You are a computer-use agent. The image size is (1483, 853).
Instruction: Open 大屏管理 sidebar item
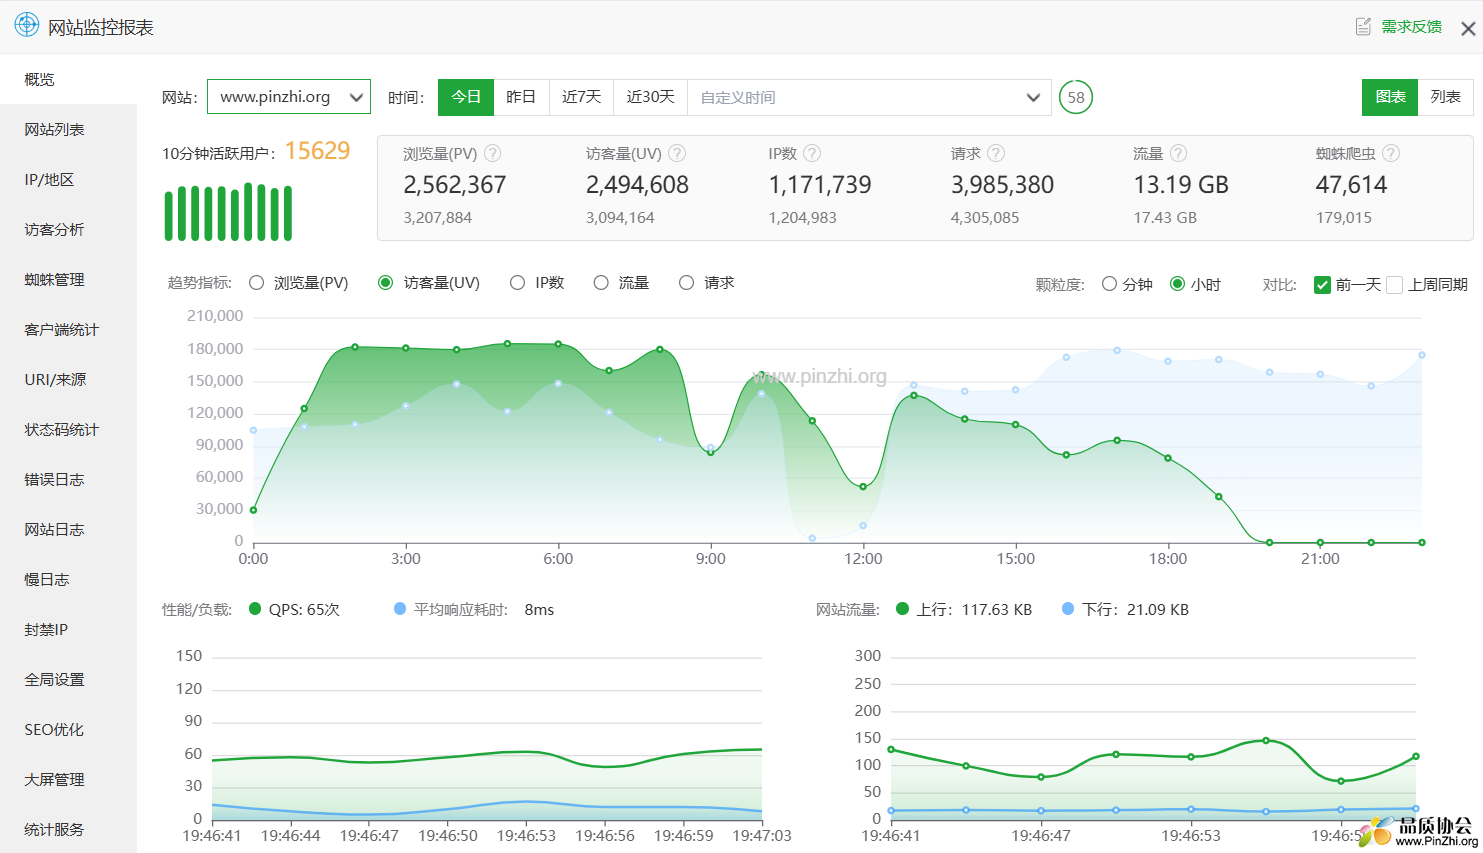click(x=68, y=779)
